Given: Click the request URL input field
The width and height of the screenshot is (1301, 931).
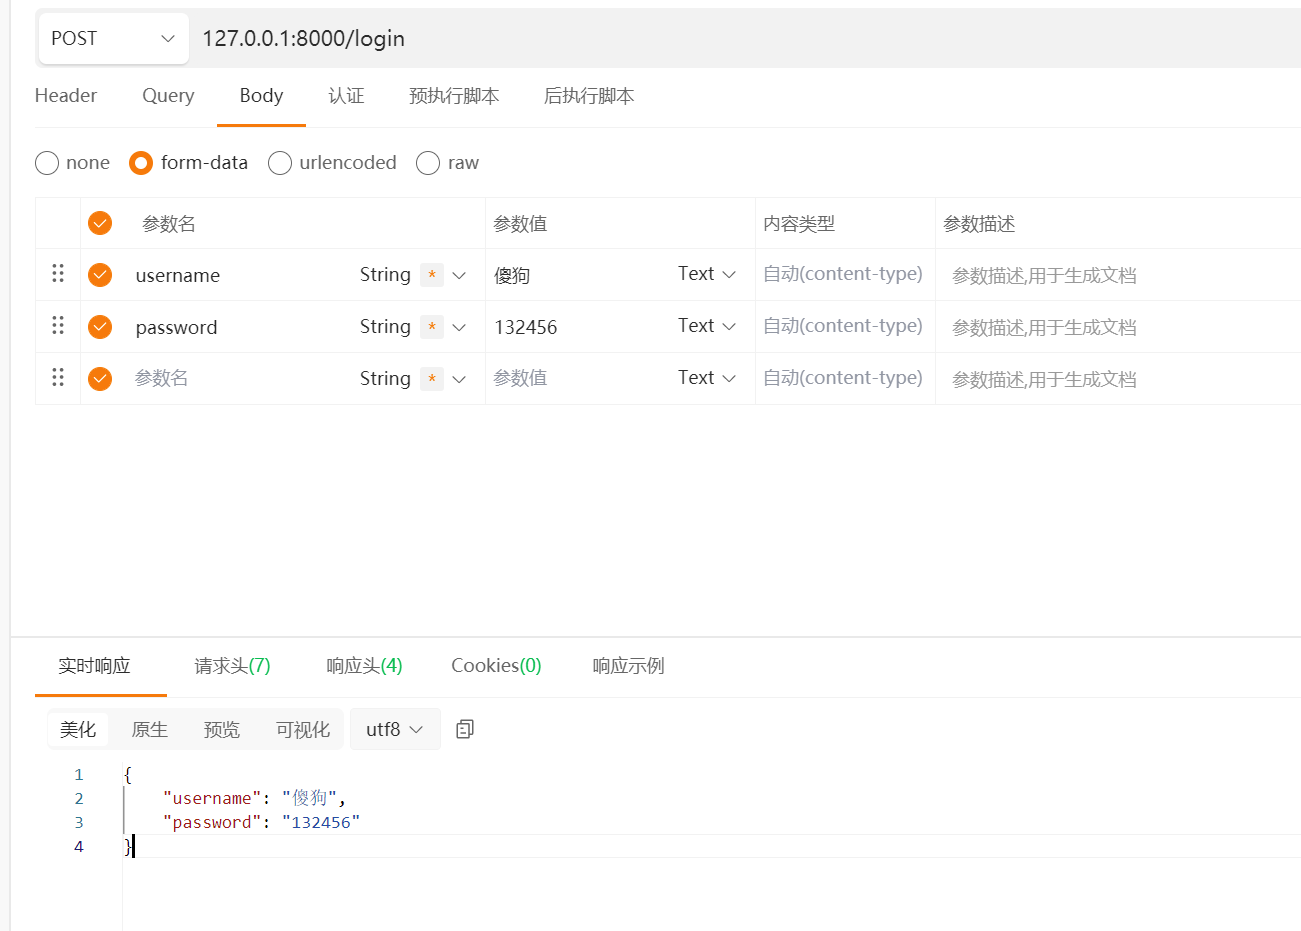Looking at the screenshot, I should click(x=700, y=38).
